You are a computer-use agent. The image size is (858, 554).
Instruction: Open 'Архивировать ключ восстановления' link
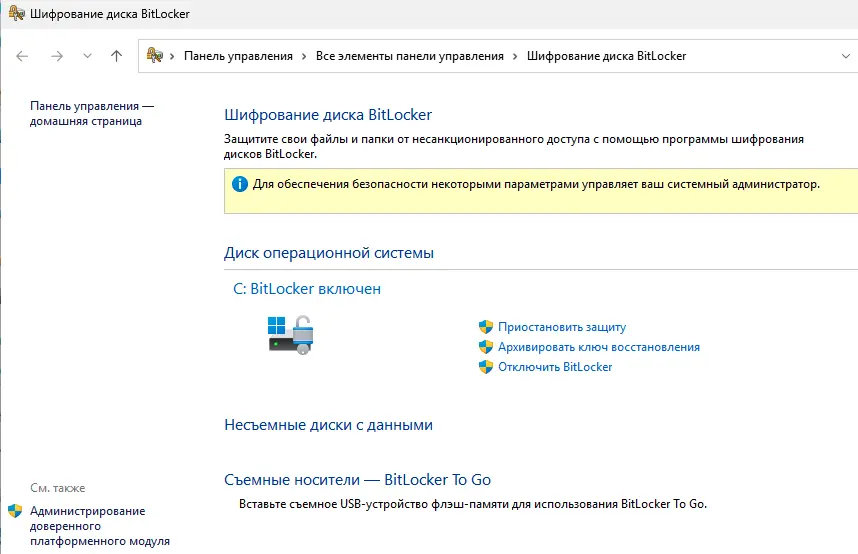[598, 347]
